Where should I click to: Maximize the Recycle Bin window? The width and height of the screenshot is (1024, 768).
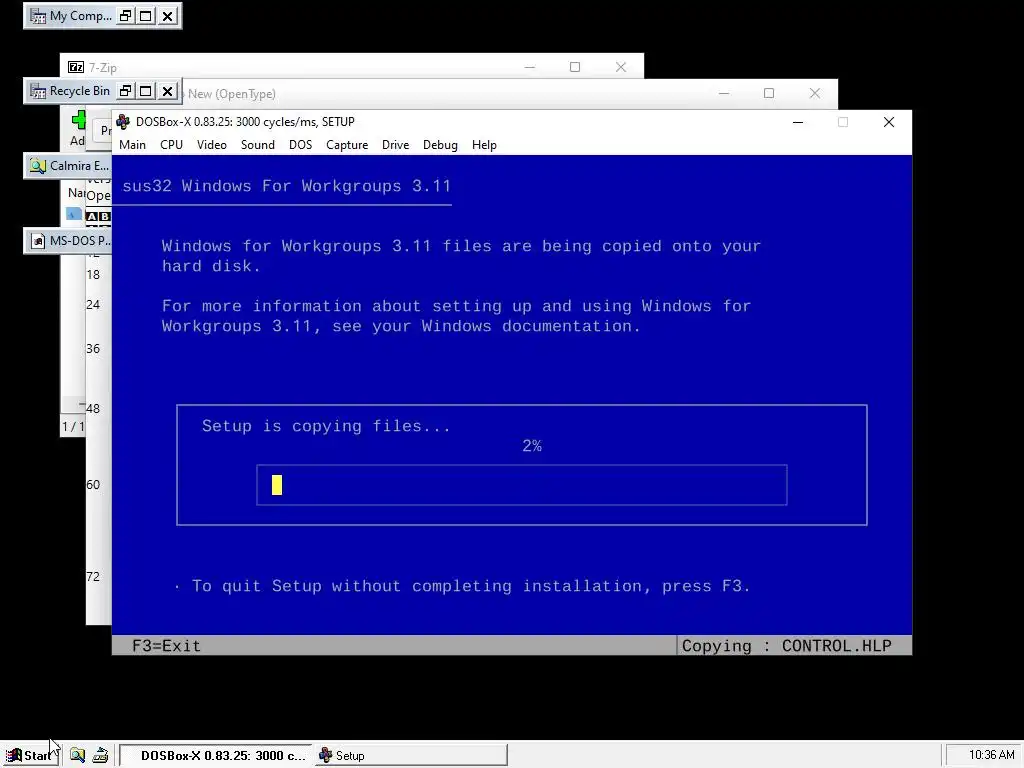tap(146, 91)
